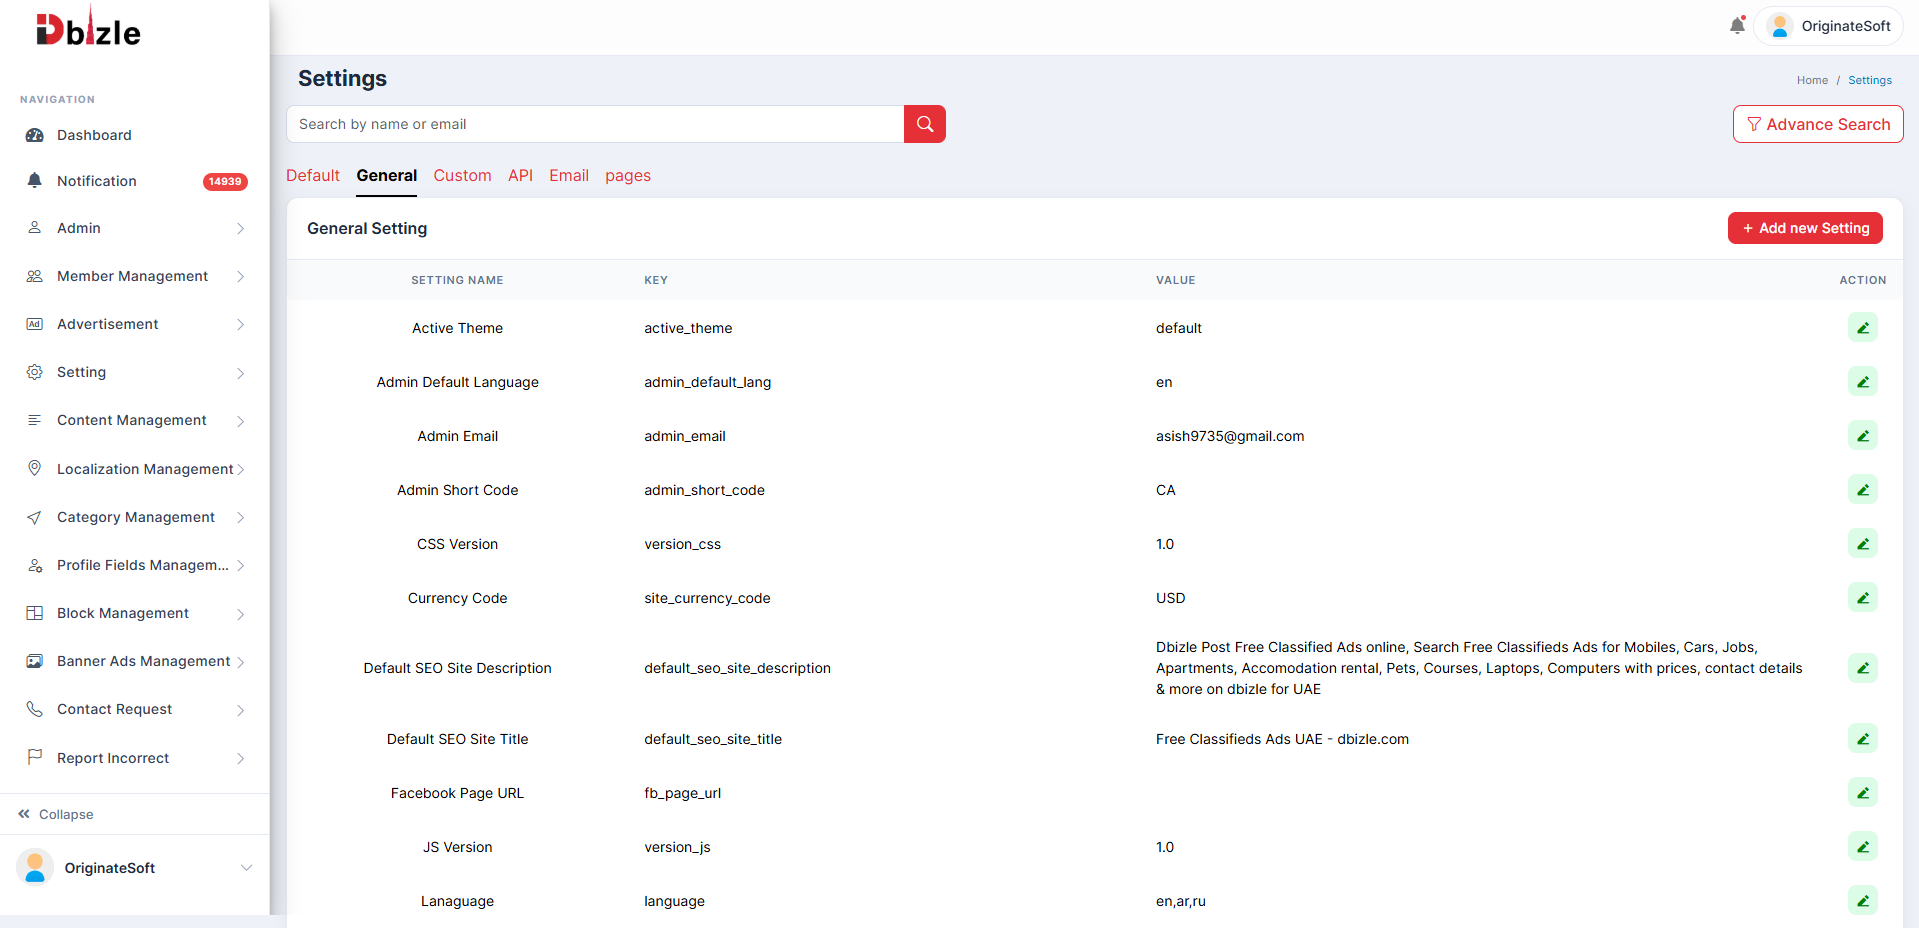Click the Dashboard icon in the sidebar

tap(35, 135)
